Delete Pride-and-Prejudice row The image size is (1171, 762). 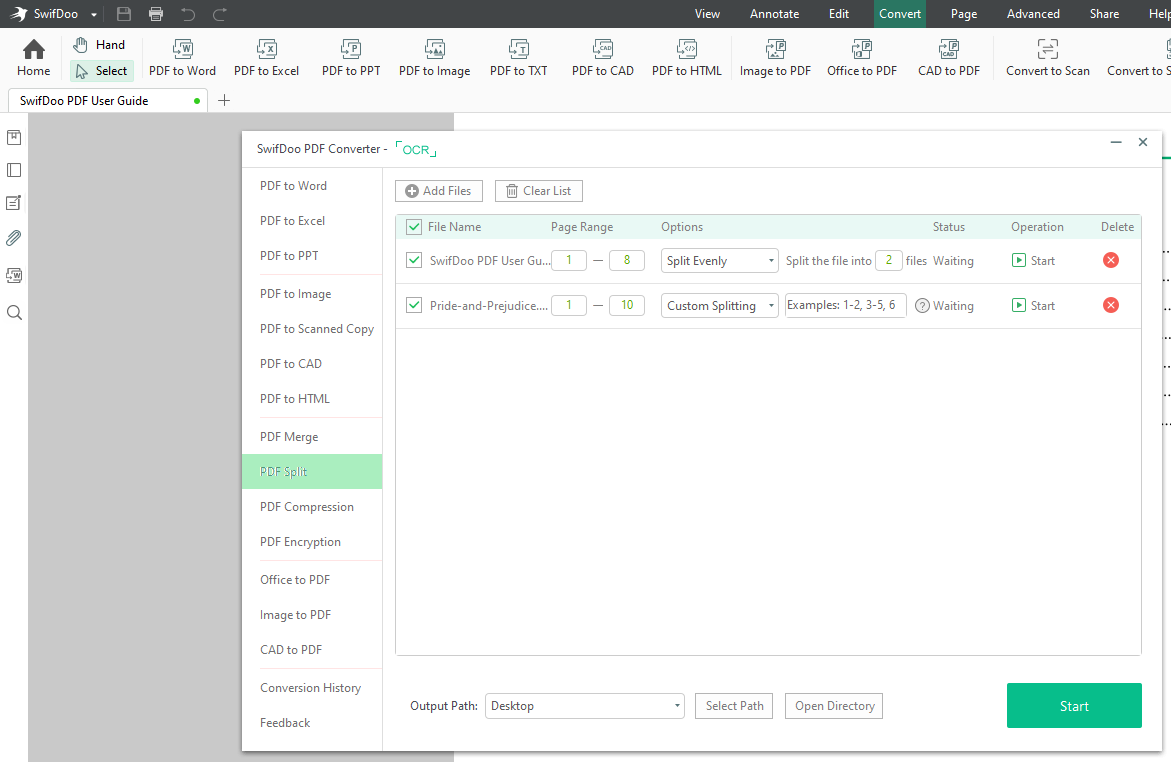[x=1111, y=305]
